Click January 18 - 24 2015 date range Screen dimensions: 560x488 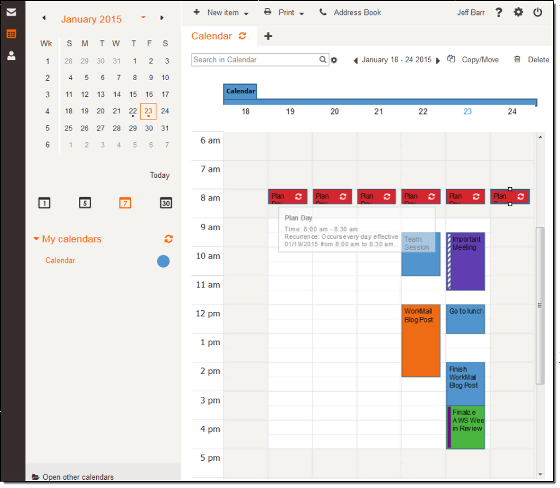click(x=396, y=60)
